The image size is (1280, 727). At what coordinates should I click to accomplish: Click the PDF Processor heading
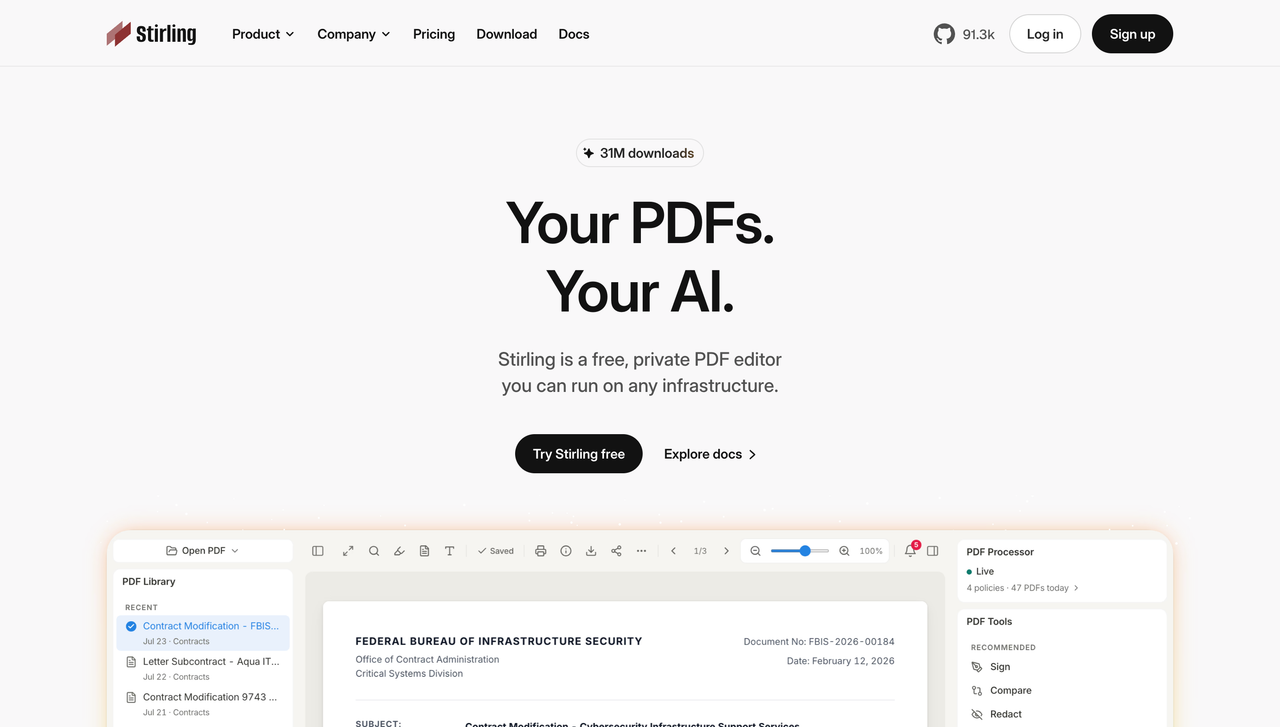1000,552
